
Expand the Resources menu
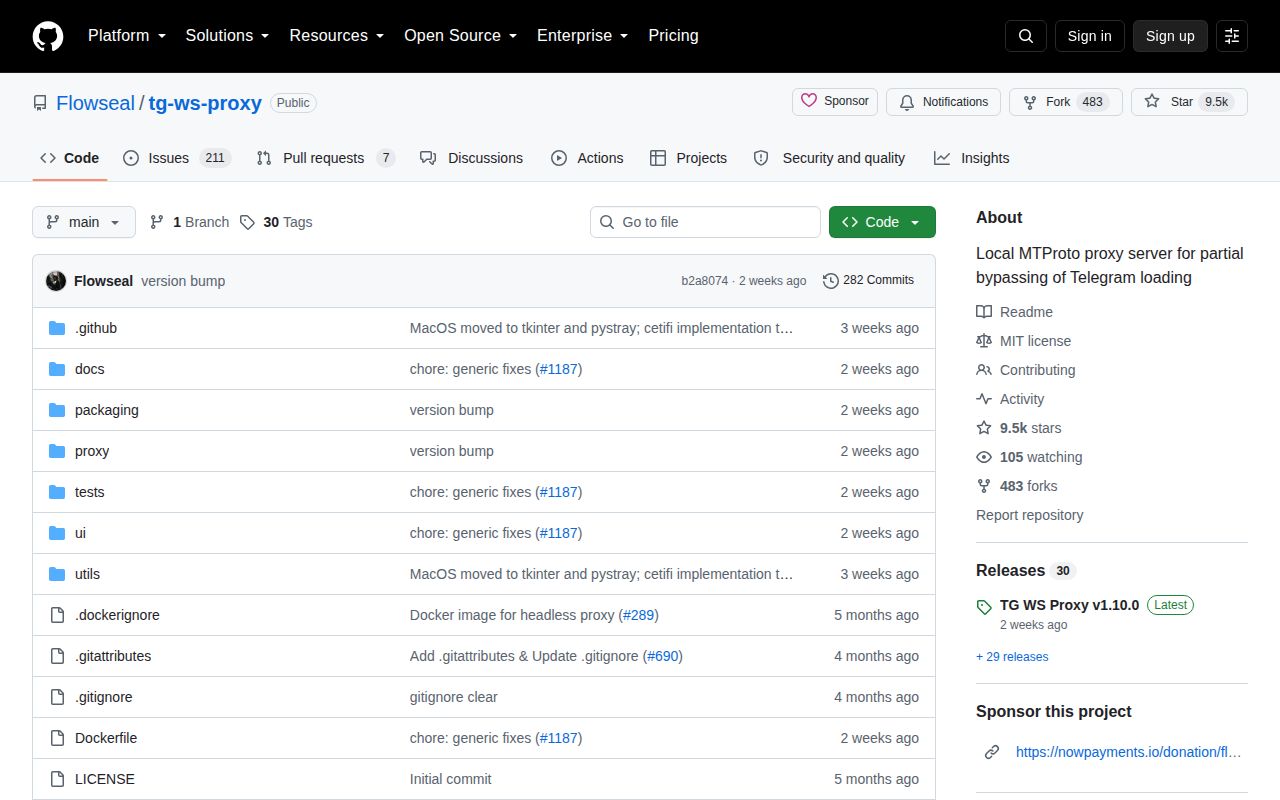pyautogui.click(x=337, y=36)
